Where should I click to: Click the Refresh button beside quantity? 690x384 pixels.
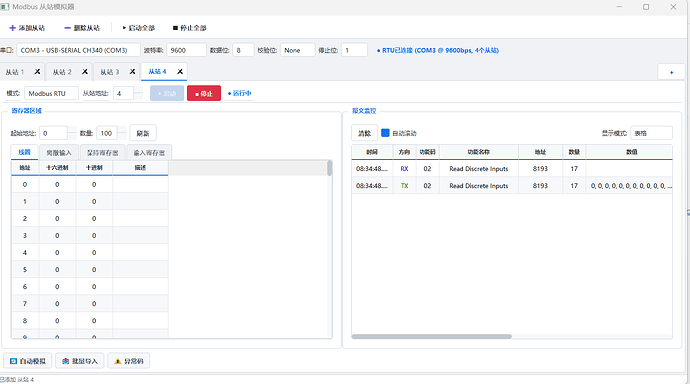pyautogui.click(x=143, y=133)
